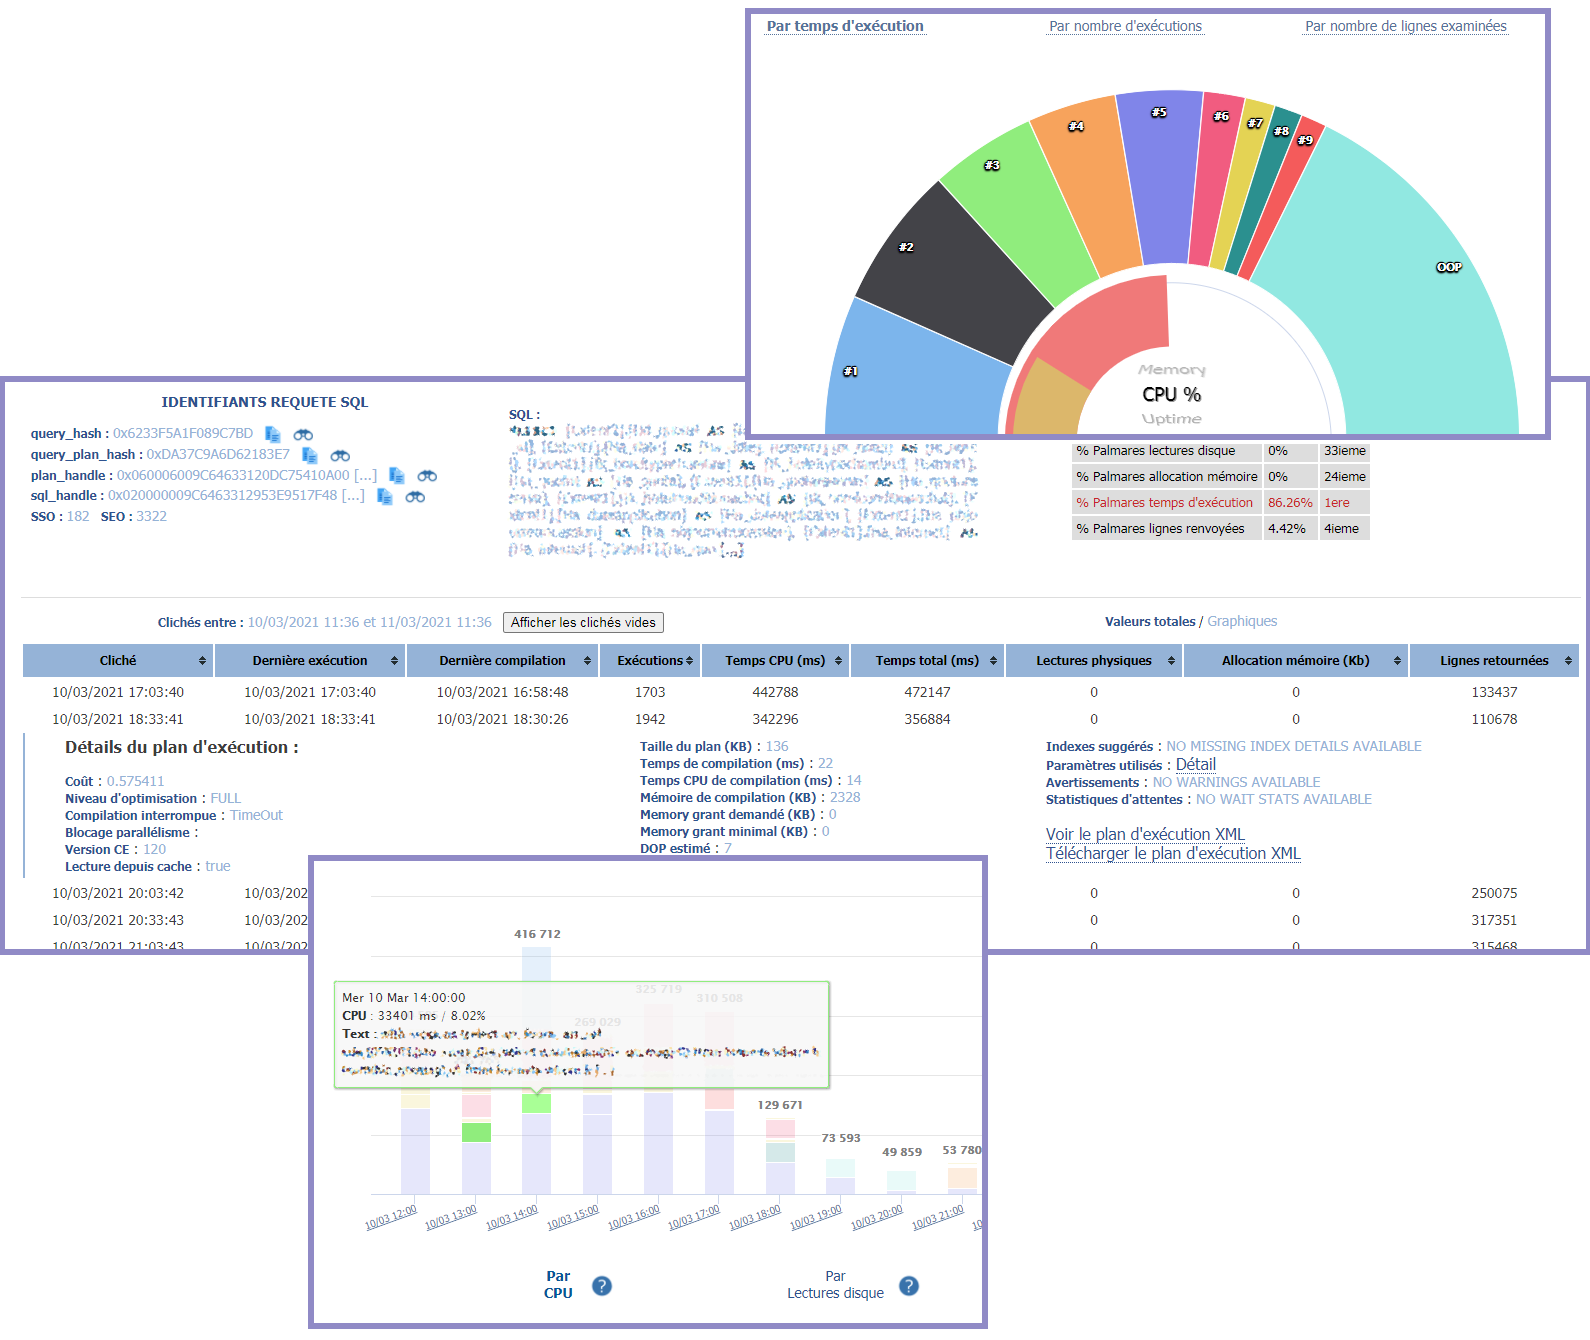1590x1340 pixels.
Task: Click the plan_handle value 0x060006009C64633120DC75410A00
Action: pos(233,476)
